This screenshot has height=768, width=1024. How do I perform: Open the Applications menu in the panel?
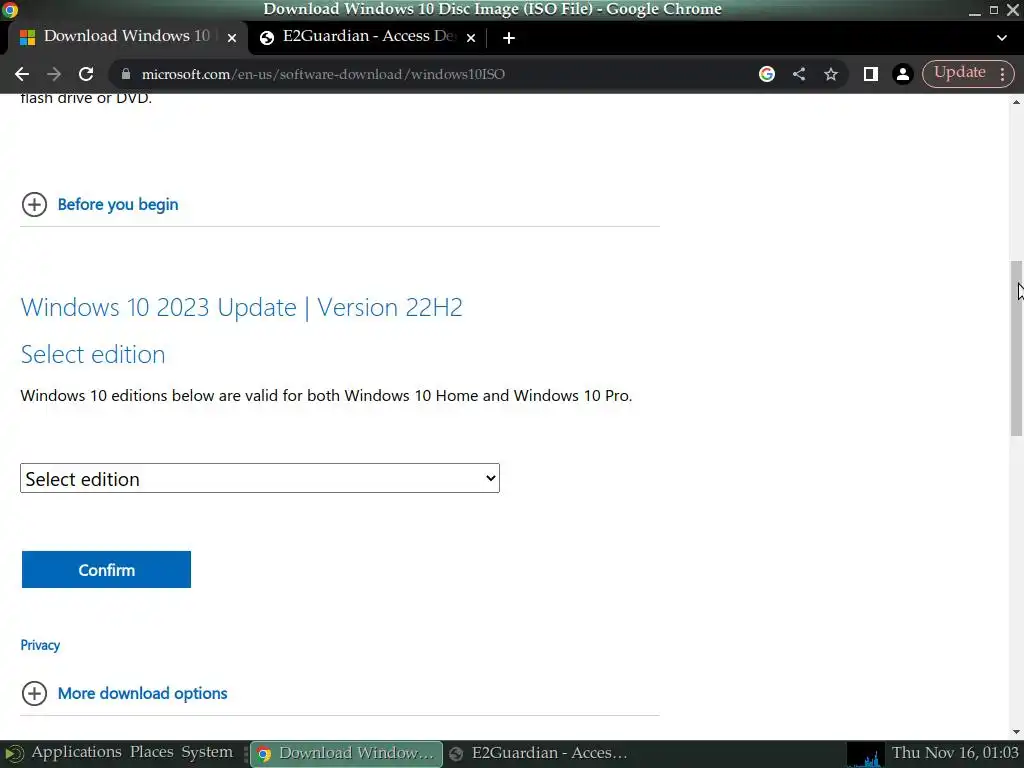(76, 752)
